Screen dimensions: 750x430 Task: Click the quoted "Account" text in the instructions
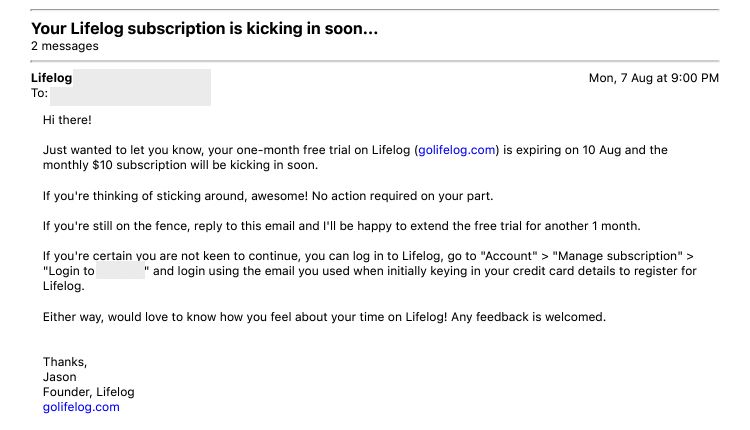511,256
